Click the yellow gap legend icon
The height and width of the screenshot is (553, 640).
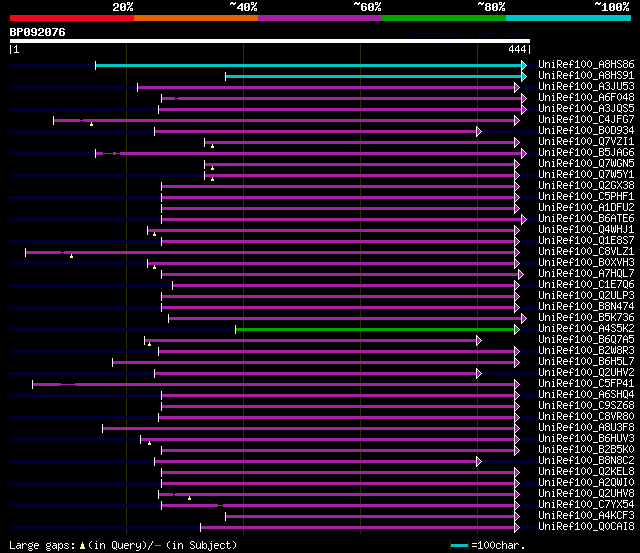pyautogui.click(x=82, y=545)
